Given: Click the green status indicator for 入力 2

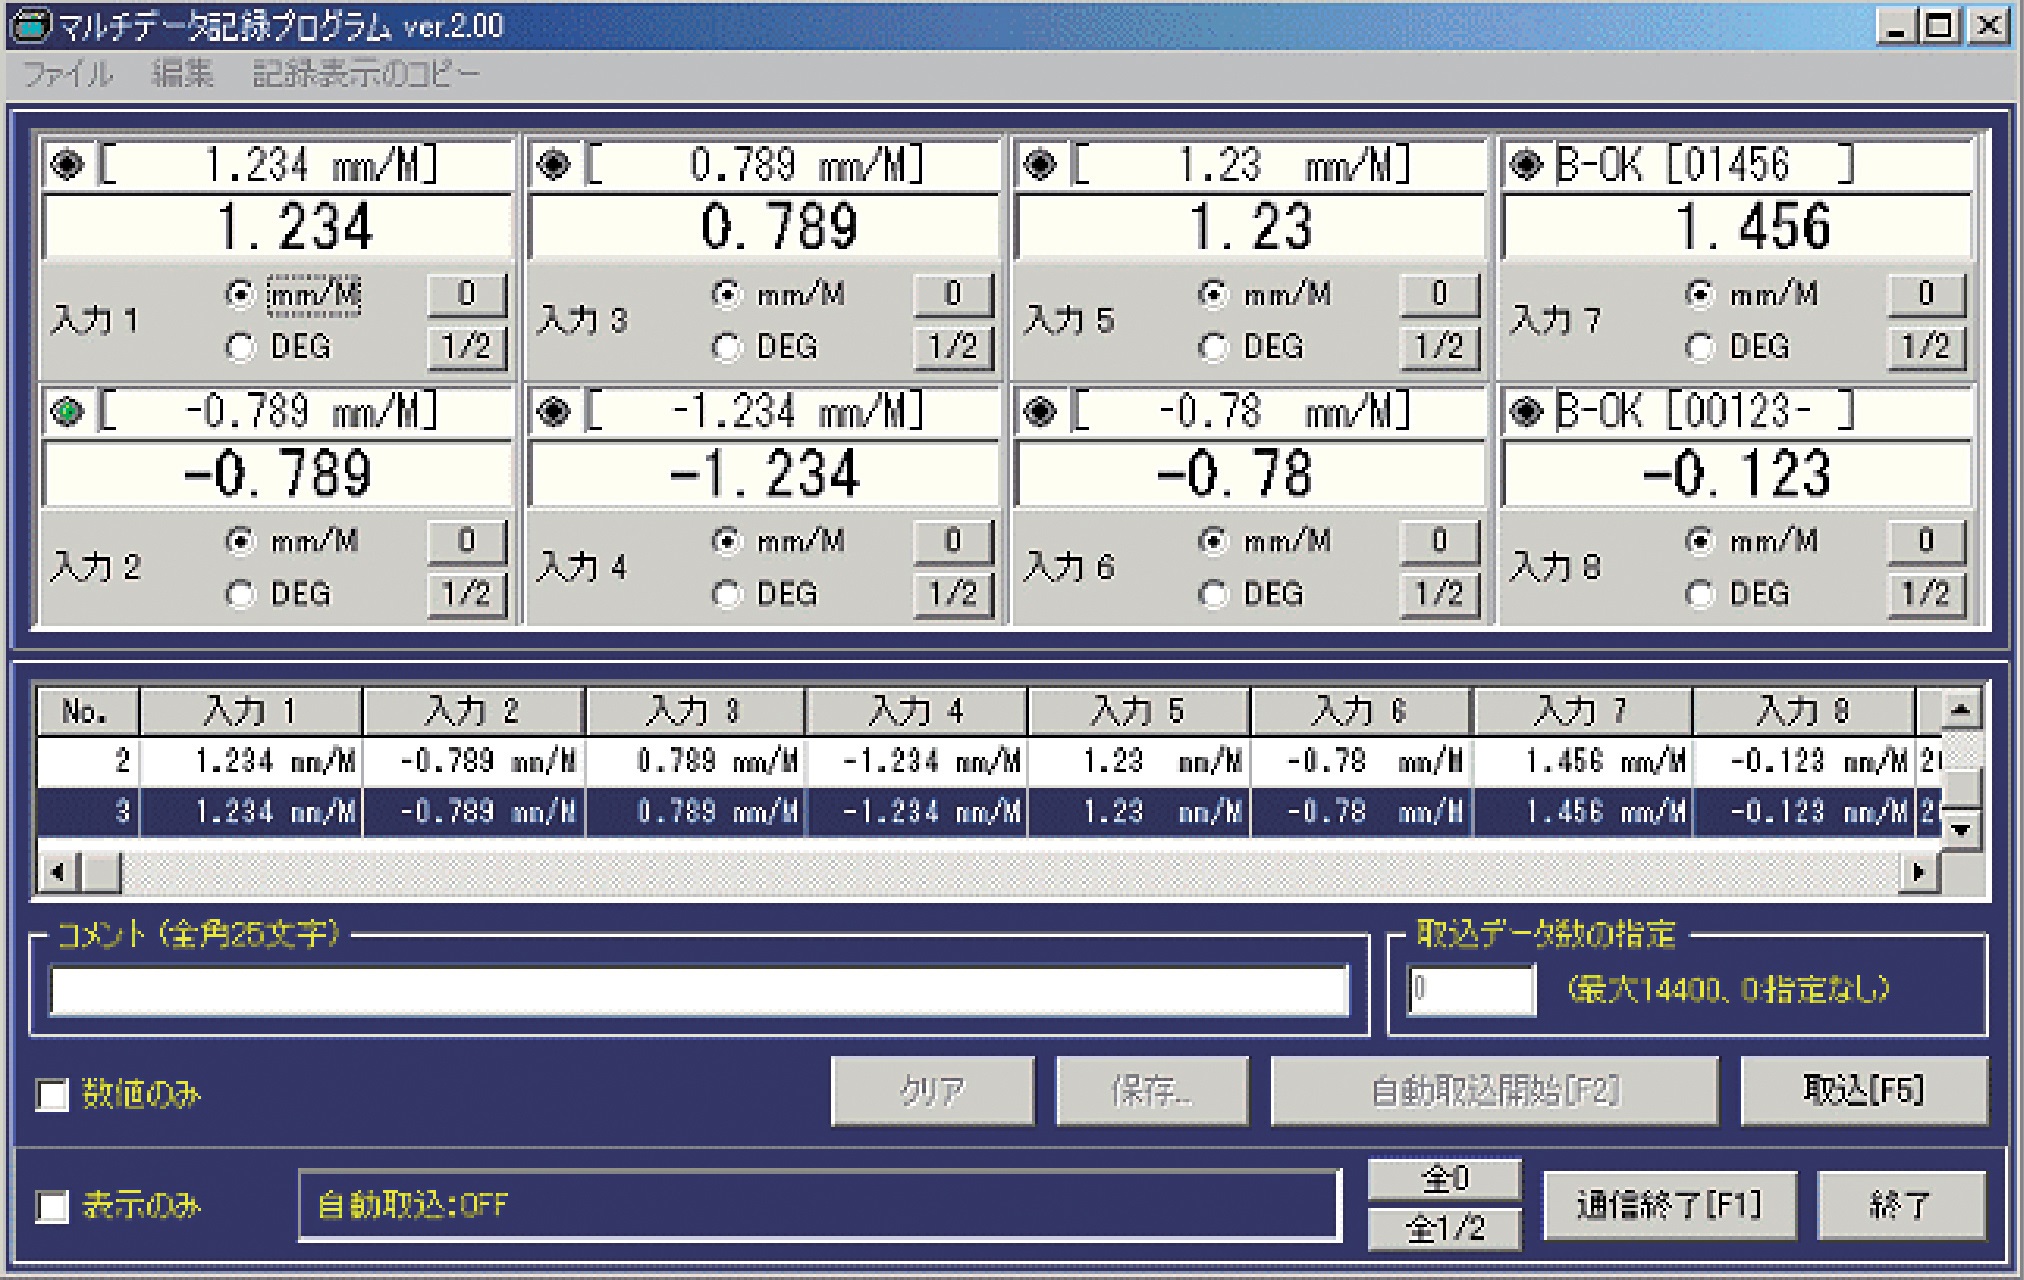Looking at the screenshot, I should click(x=67, y=411).
